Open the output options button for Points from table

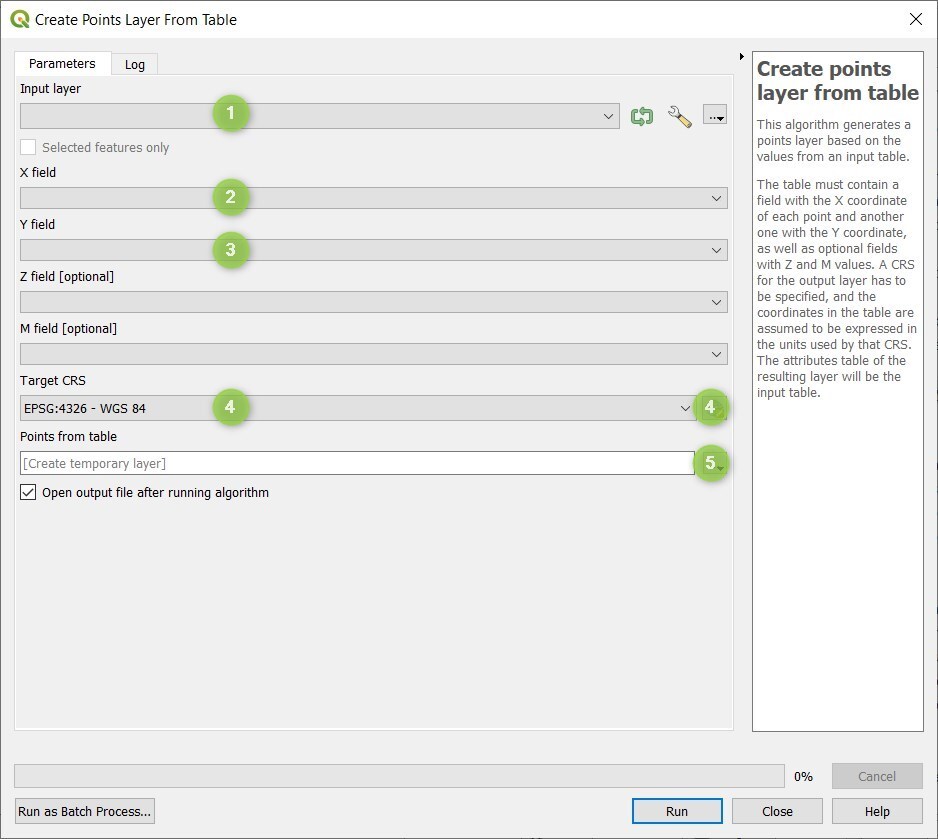click(x=712, y=463)
